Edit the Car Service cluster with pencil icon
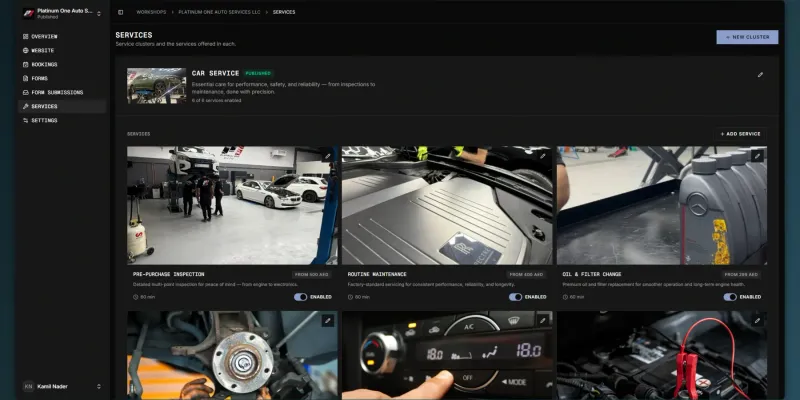800x400 pixels. click(x=760, y=74)
